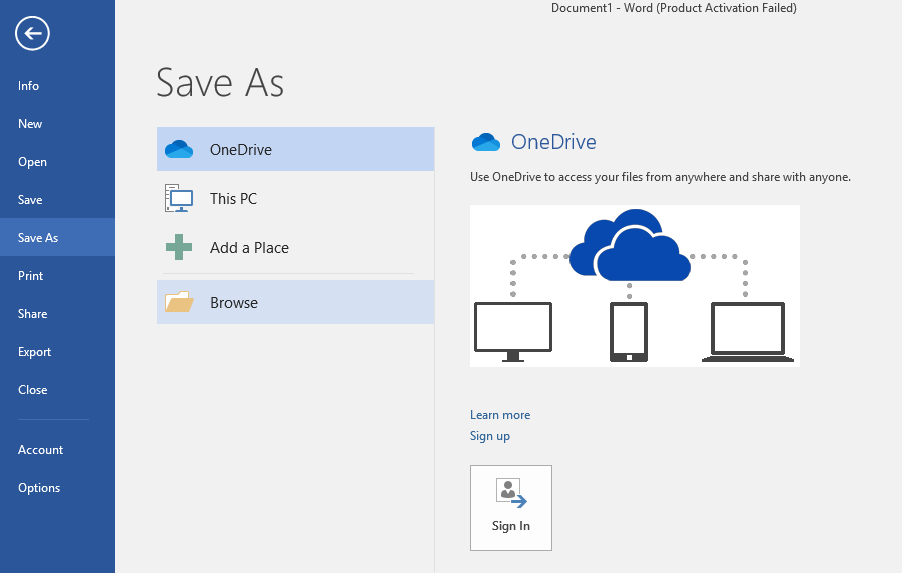Image resolution: width=902 pixels, height=573 pixels.
Task: Click the back arrow circle icon
Action: 32,33
